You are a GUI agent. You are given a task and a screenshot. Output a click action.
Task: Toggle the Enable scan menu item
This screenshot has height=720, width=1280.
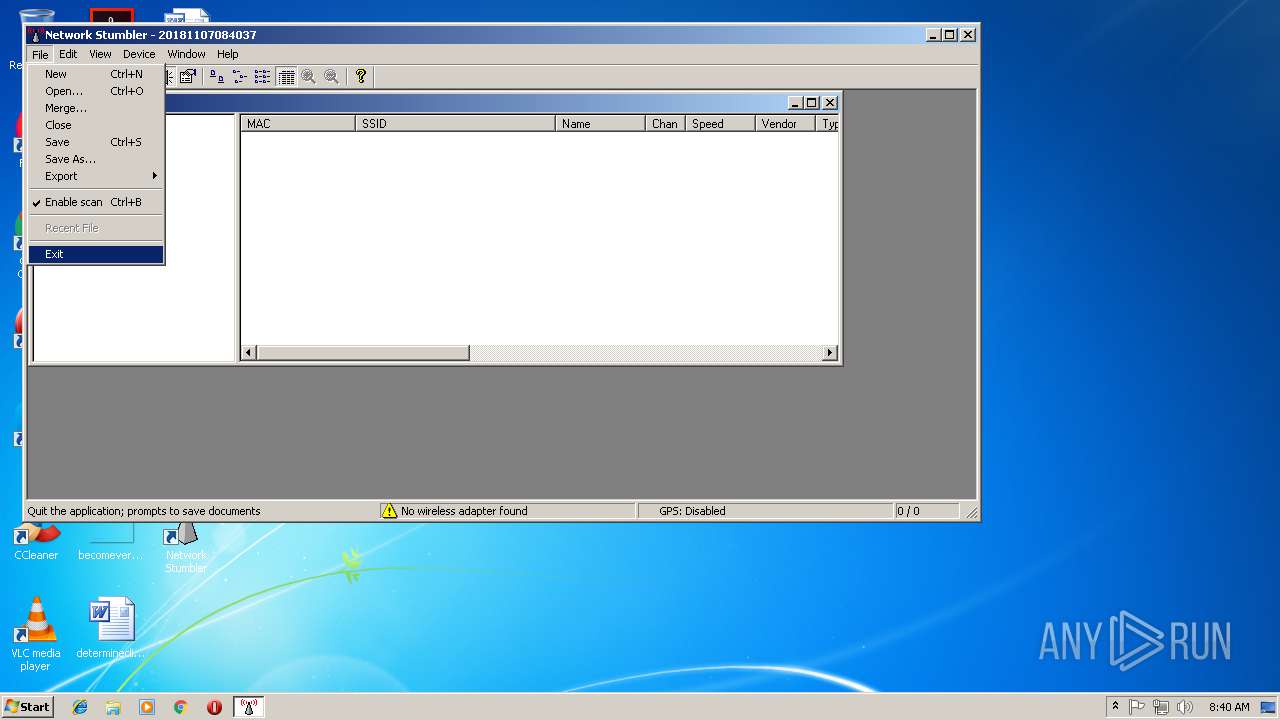coord(96,202)
